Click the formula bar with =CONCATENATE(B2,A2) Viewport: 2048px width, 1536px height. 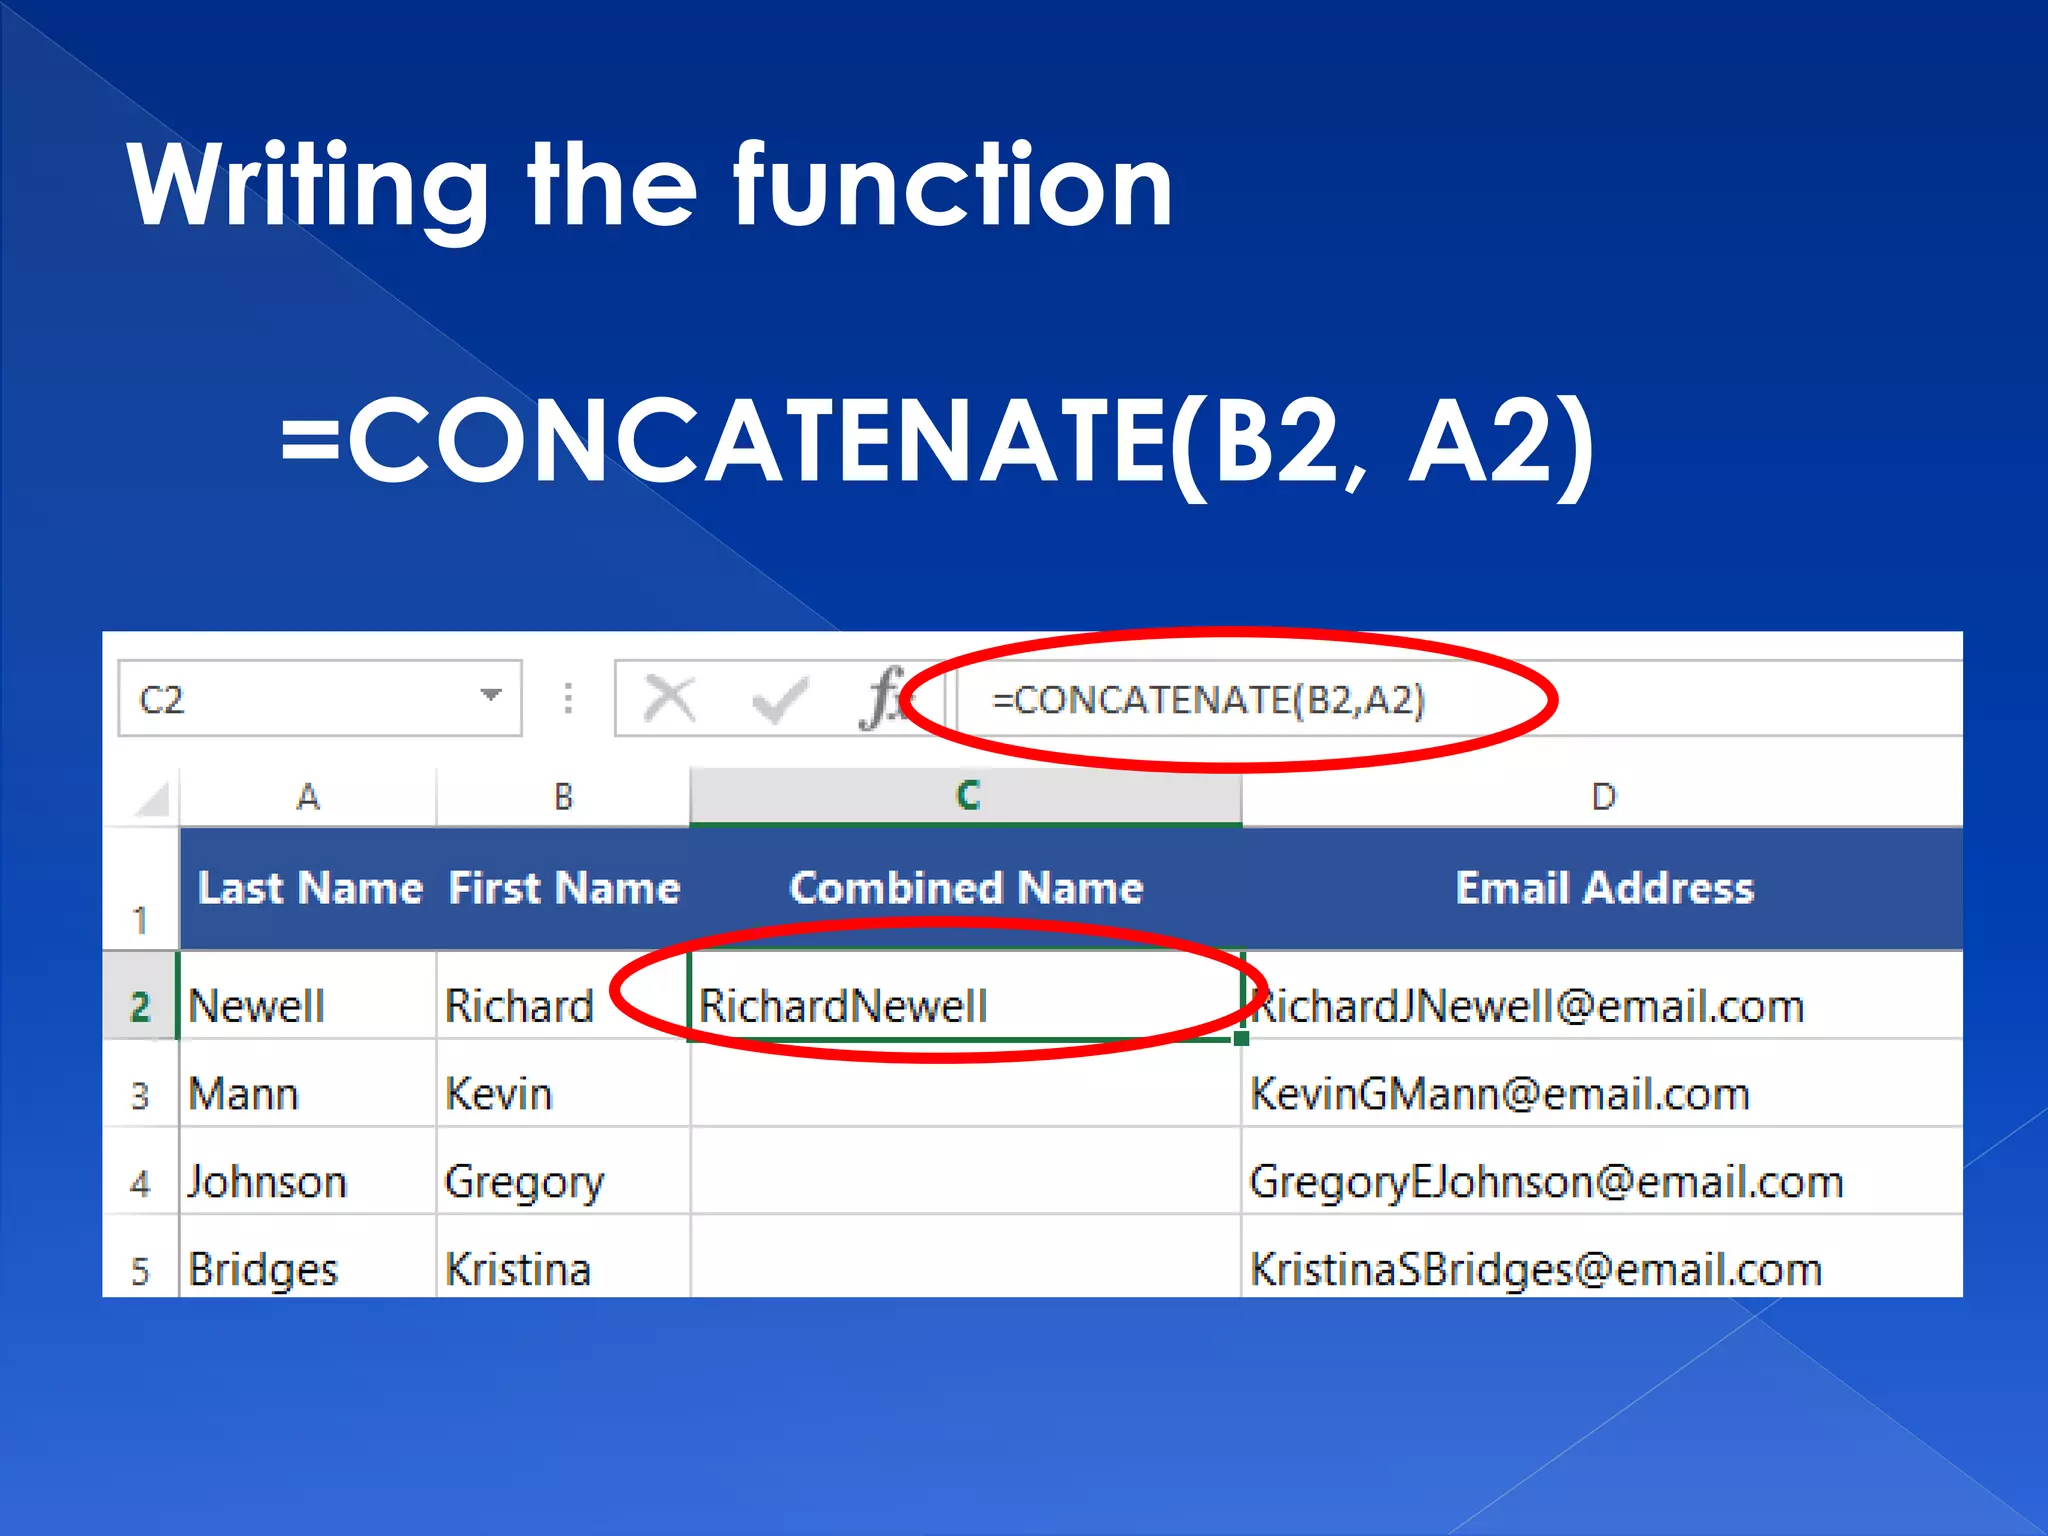pyautogui.click(x=1460, y=698)
